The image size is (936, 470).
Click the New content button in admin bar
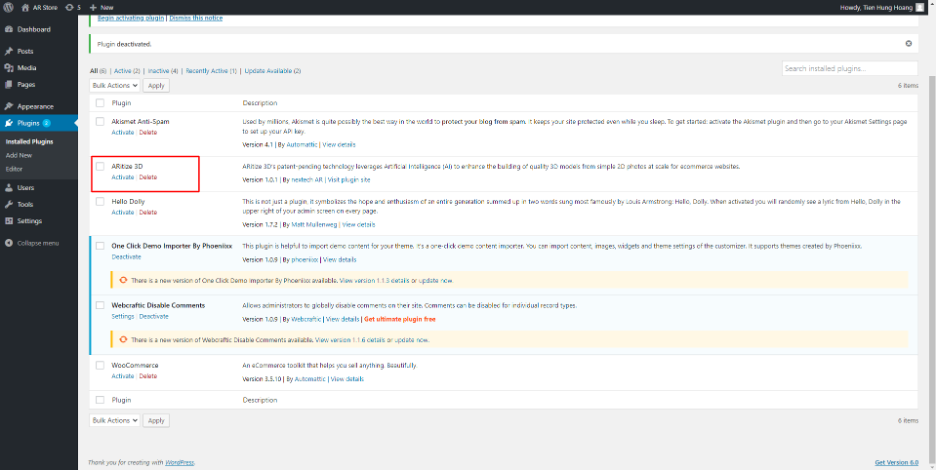tap(101, 7)
